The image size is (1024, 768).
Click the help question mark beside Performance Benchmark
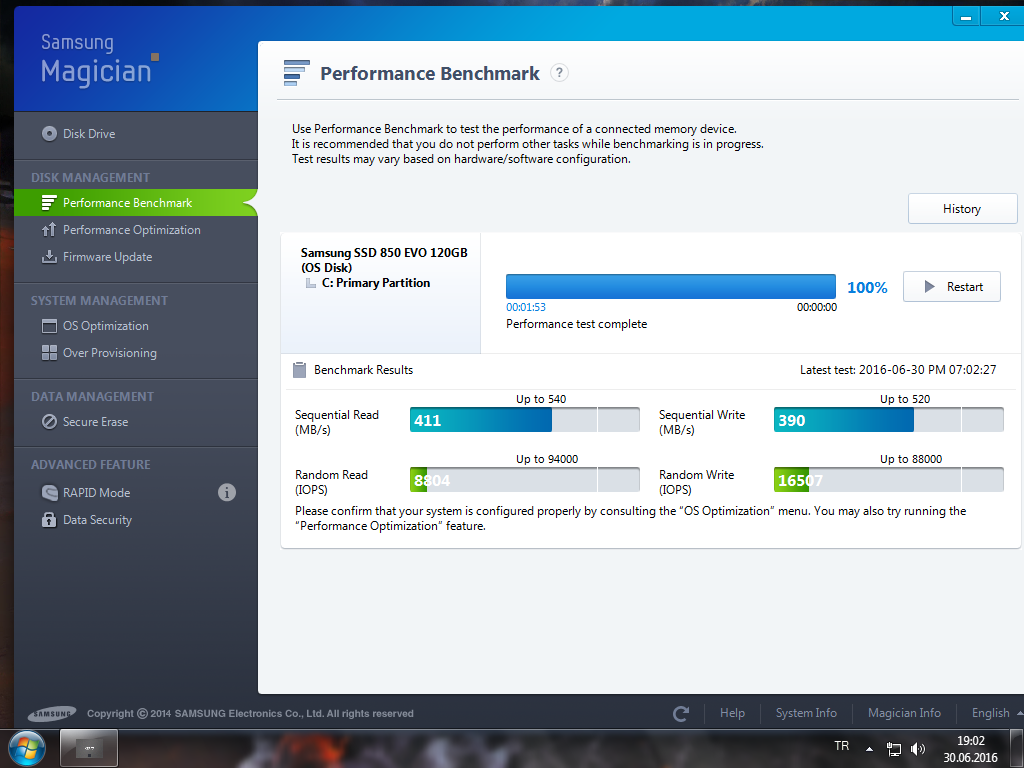tap(560, 73)
